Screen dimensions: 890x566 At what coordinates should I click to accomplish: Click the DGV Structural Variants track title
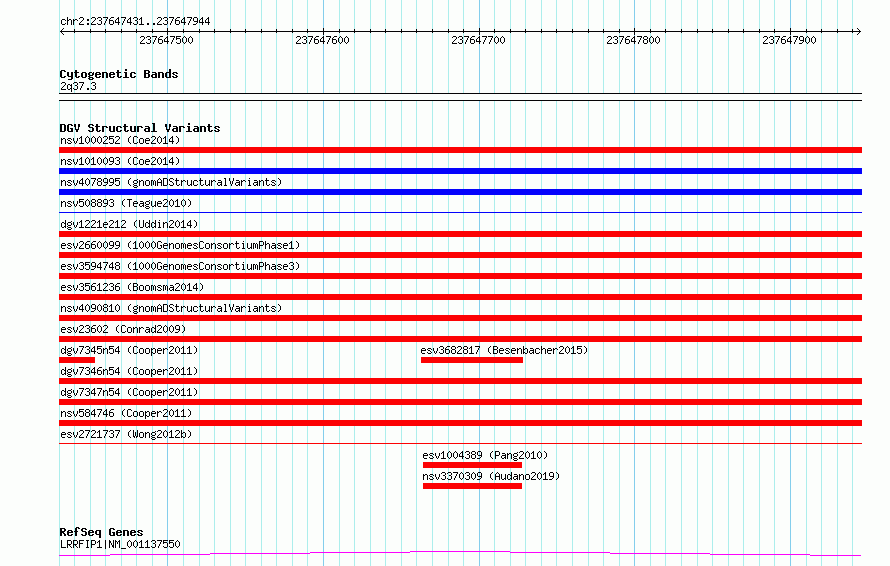pos(140,128)
